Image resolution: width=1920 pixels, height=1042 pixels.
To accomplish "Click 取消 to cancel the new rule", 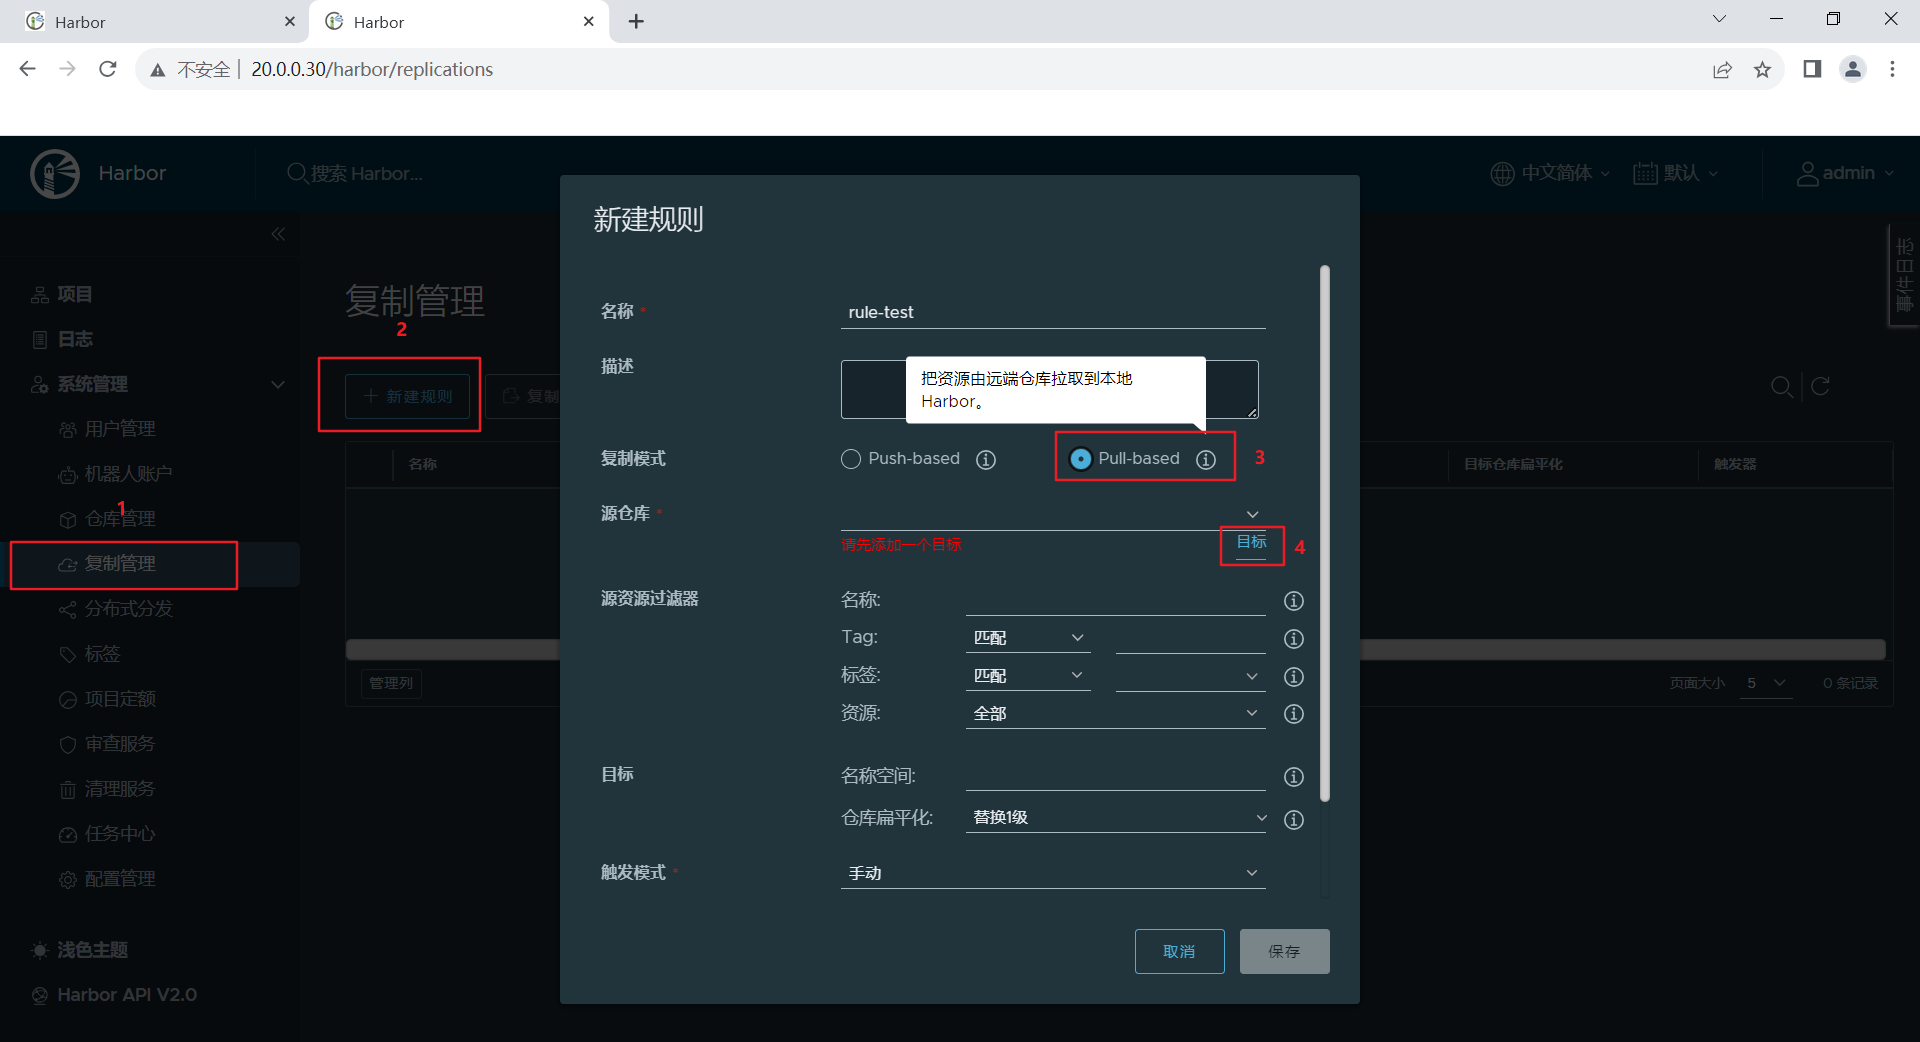I will (1179, 951).
